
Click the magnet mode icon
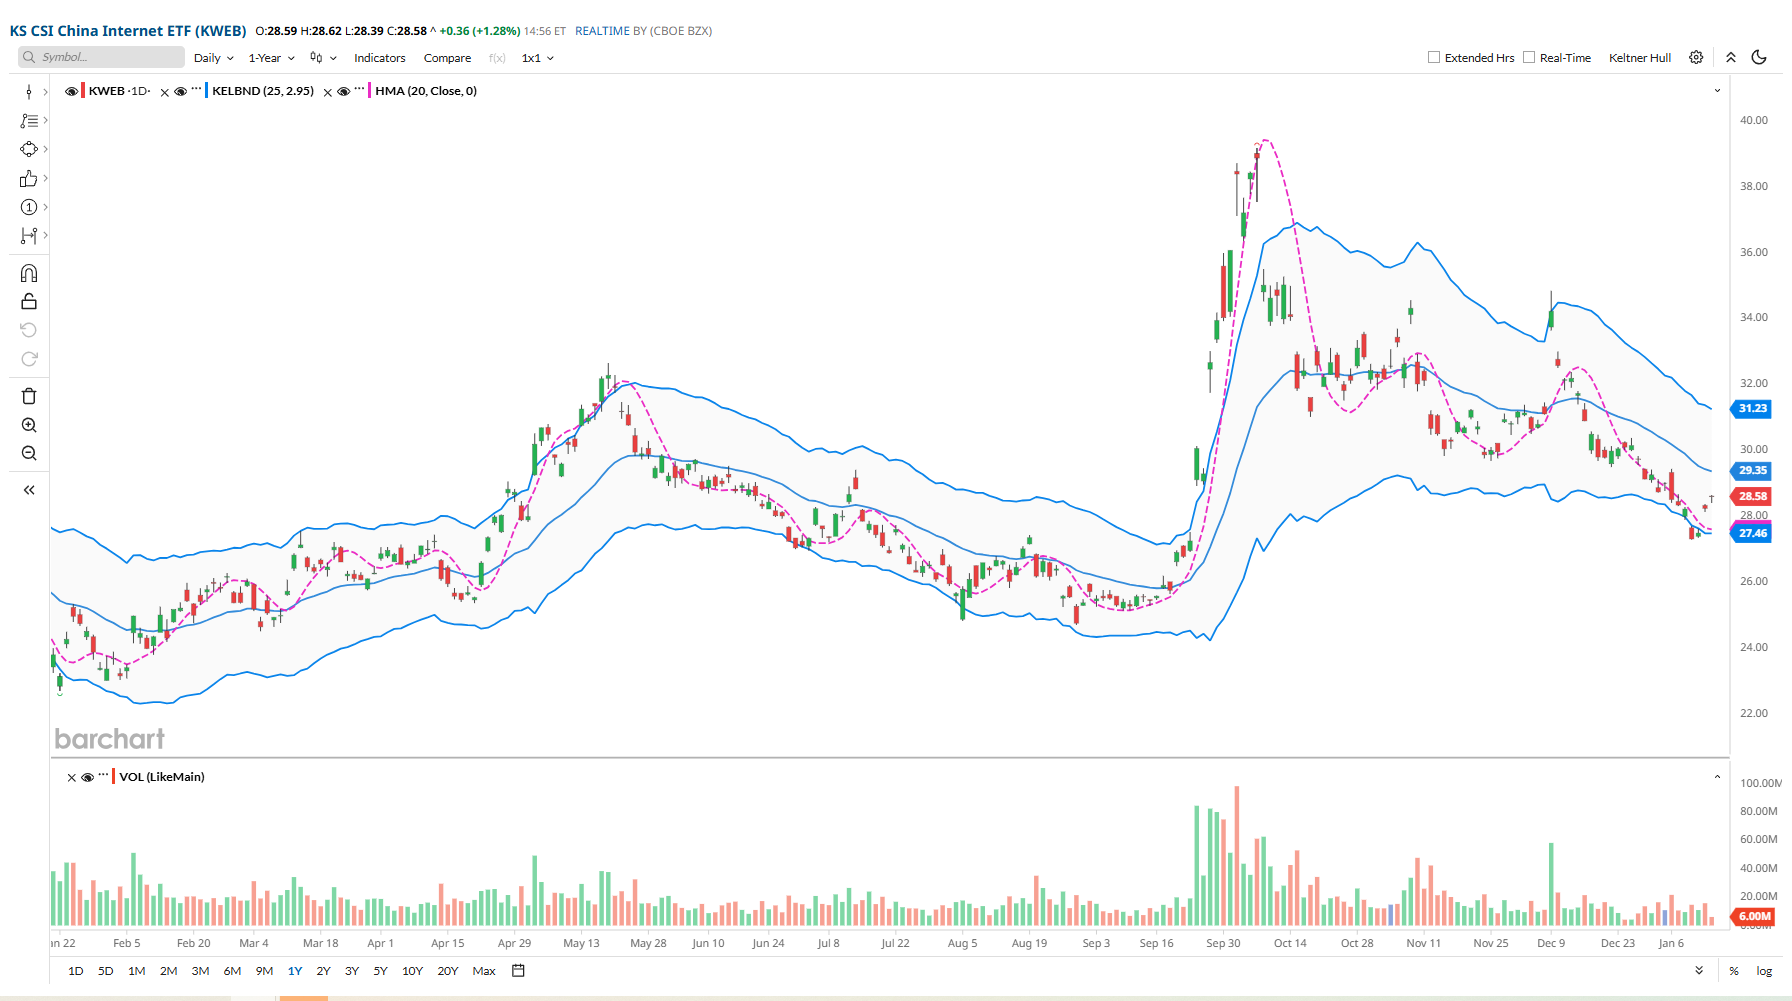pyautogui.click(x=29, y=273)
